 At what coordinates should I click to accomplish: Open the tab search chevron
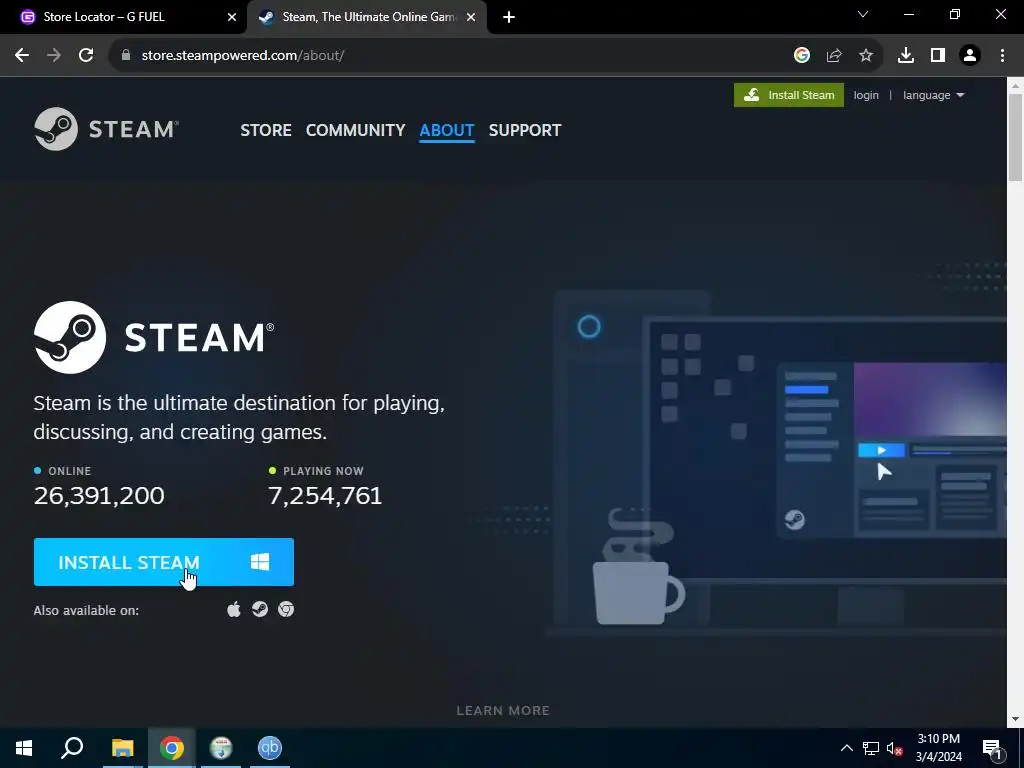(863, 14)
